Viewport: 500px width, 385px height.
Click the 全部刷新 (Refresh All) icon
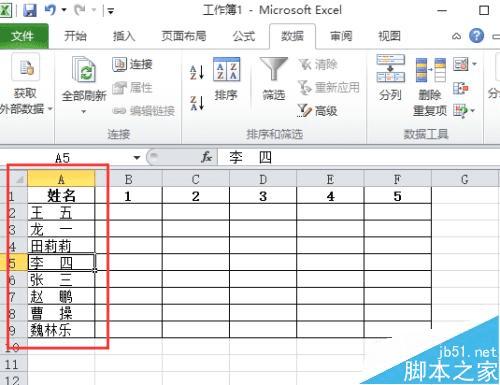tap(84, 70)
